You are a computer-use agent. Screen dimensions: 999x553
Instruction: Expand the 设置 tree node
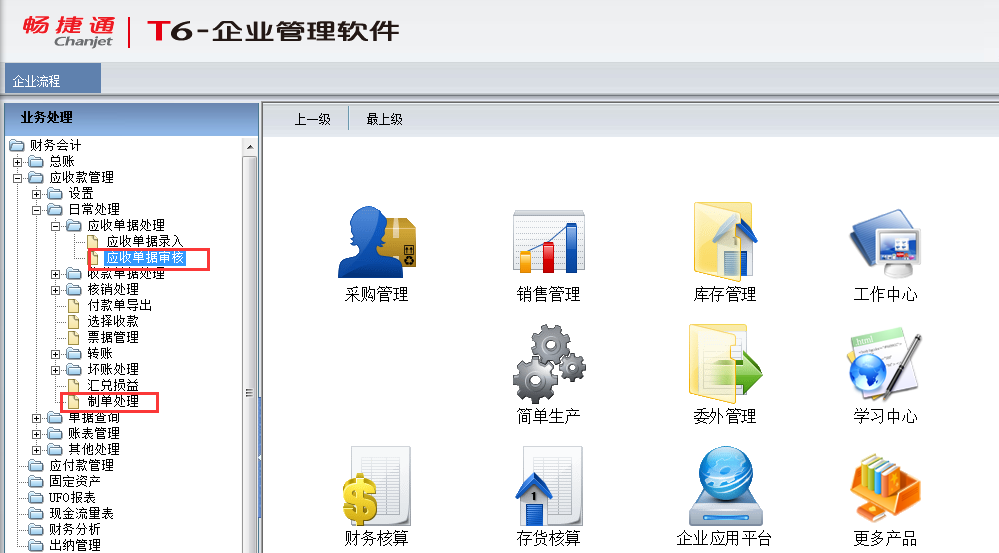(36, 194)
